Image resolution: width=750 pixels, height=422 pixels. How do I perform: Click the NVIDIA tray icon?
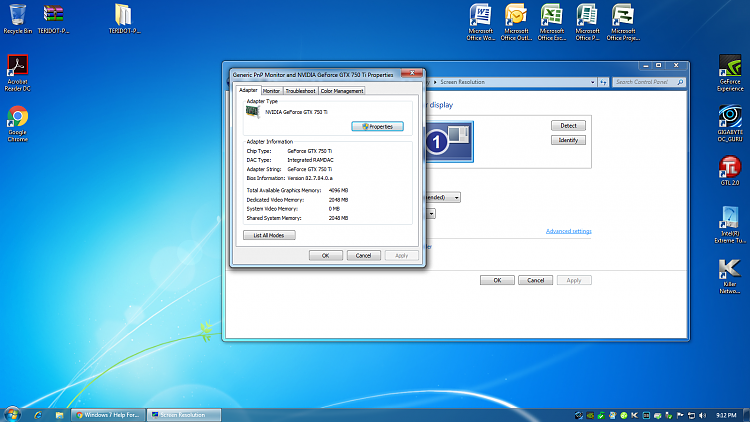590,415
